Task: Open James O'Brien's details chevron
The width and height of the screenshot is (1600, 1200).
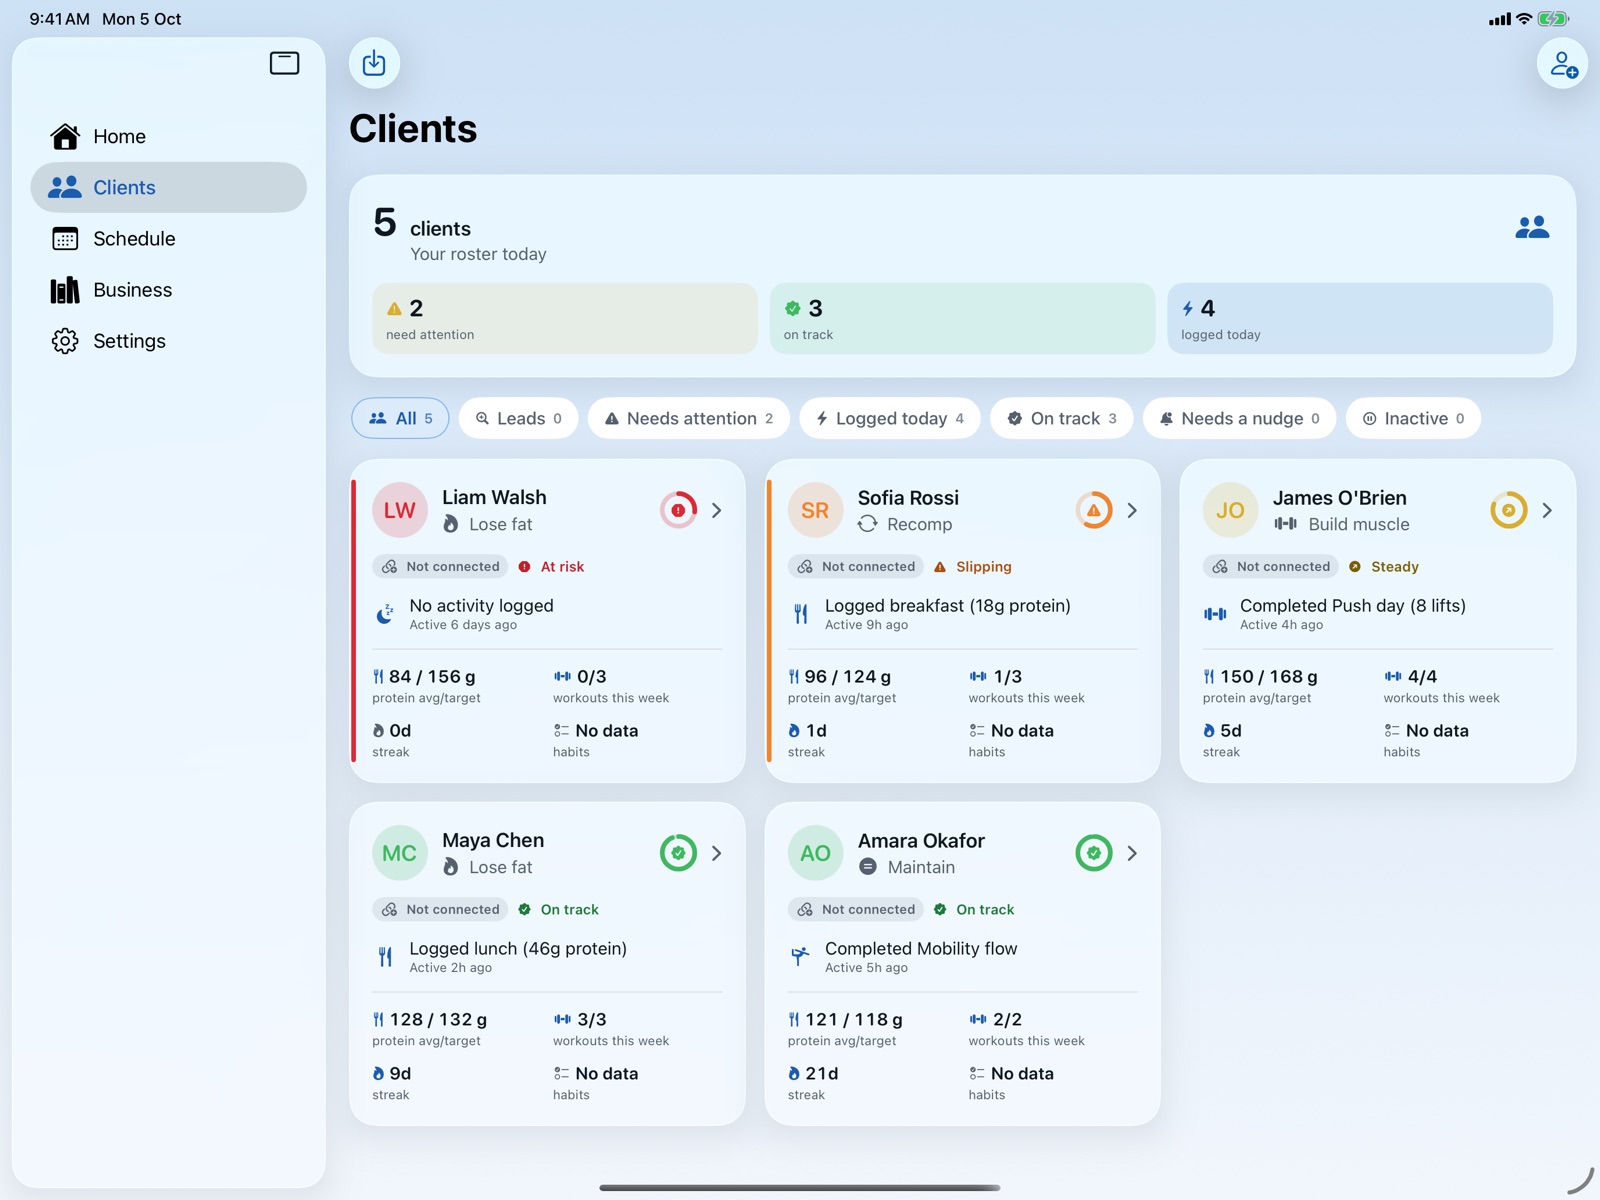Action: tap(1547, 510)
